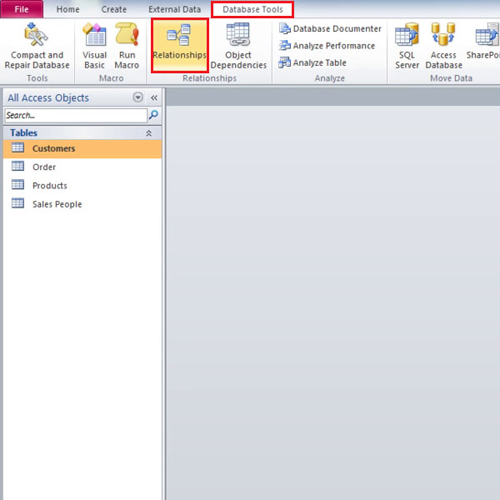Collapse the navigation pane with double chevron
This screenshot has height=500, width=500.
click(x=154, y=98)
